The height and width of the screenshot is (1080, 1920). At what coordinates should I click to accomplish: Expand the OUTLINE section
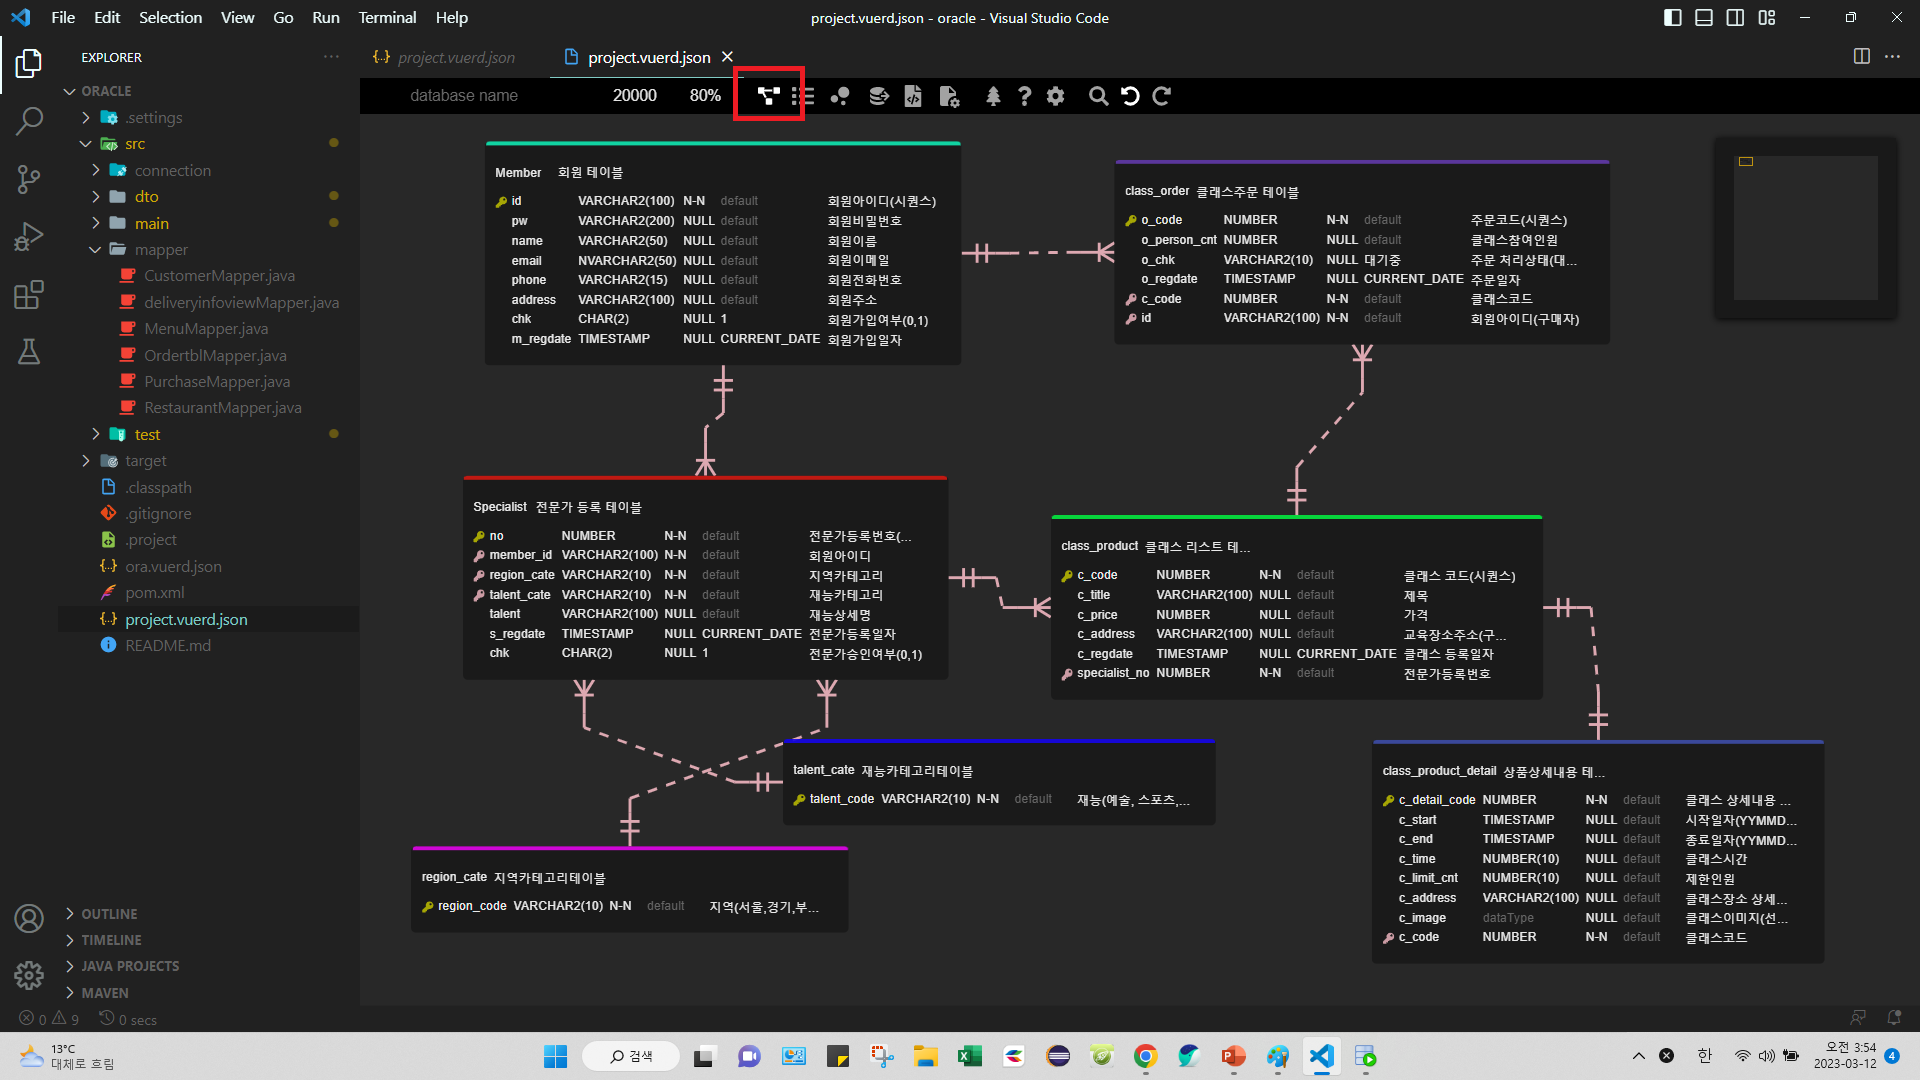coord(109,914)
